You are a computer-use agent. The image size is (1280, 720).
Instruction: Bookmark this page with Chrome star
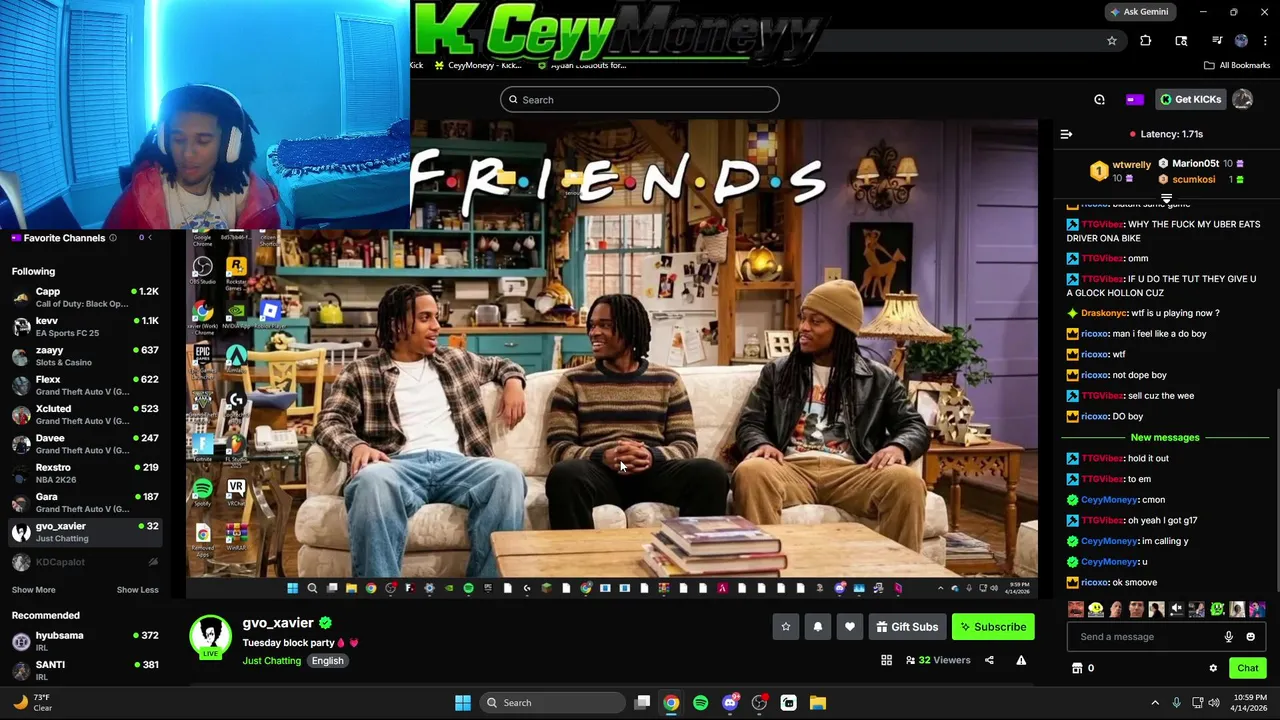click(x=1111, y=41)
